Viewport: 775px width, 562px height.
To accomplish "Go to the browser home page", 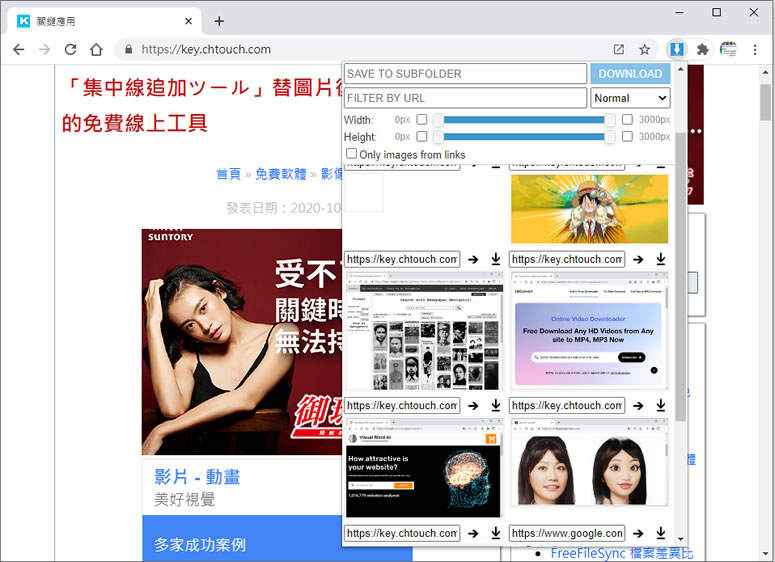I will click(96, 49).
